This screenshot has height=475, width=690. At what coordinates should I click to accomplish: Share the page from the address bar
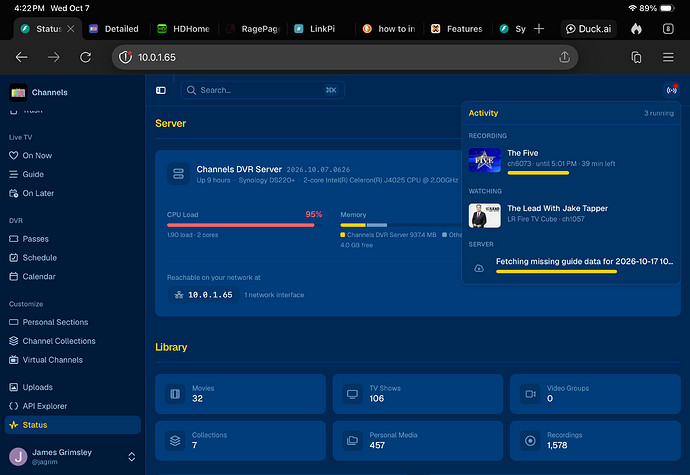coord(565,57)
